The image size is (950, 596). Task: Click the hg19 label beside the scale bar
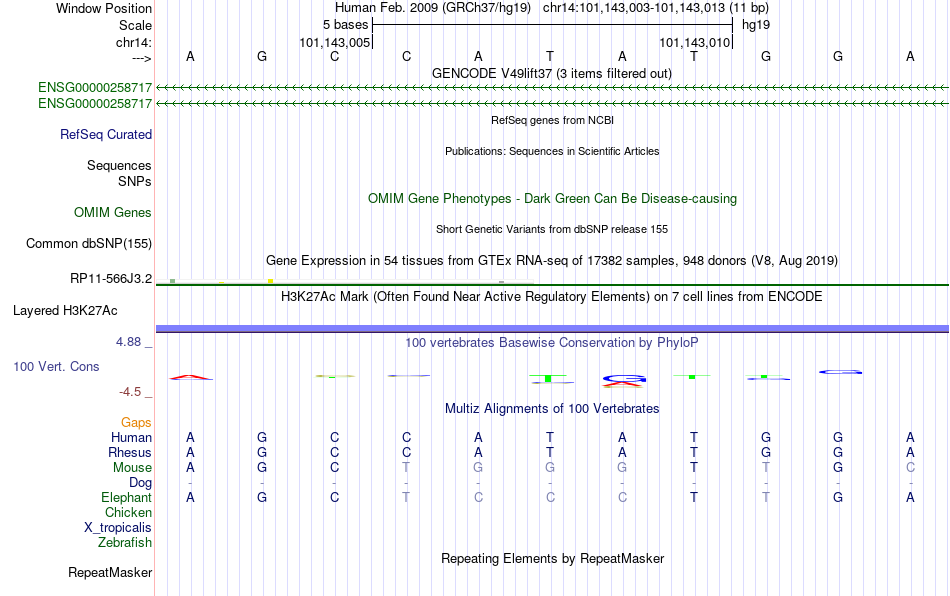(756, 25)
